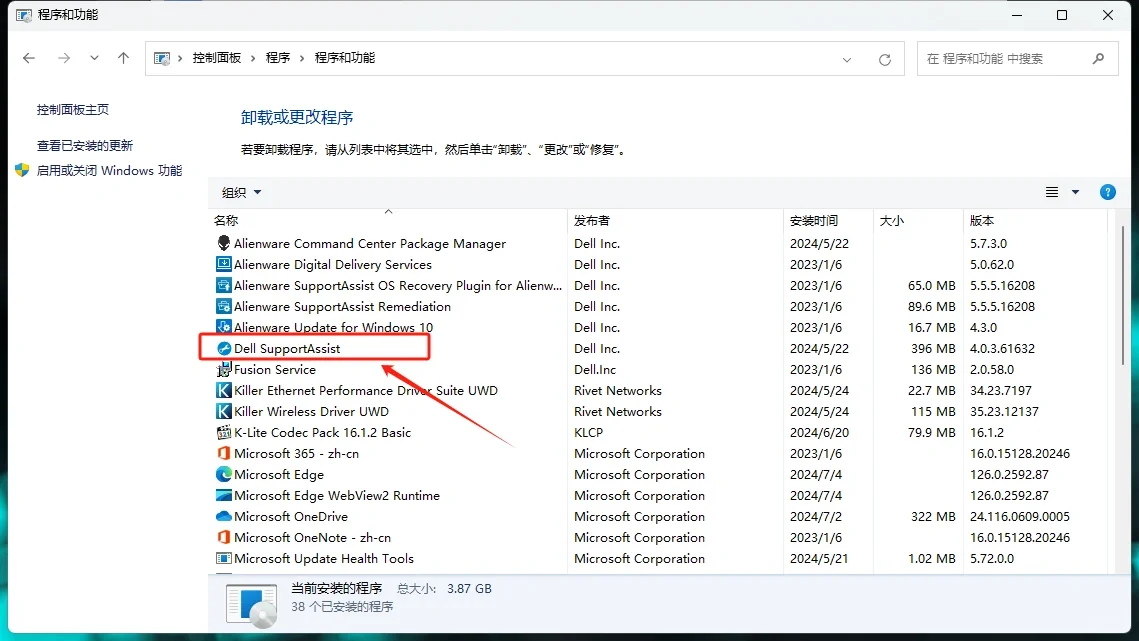Click the Microsoft 365 zh-cn icon
1139x641 pixels.
[224, 453]
